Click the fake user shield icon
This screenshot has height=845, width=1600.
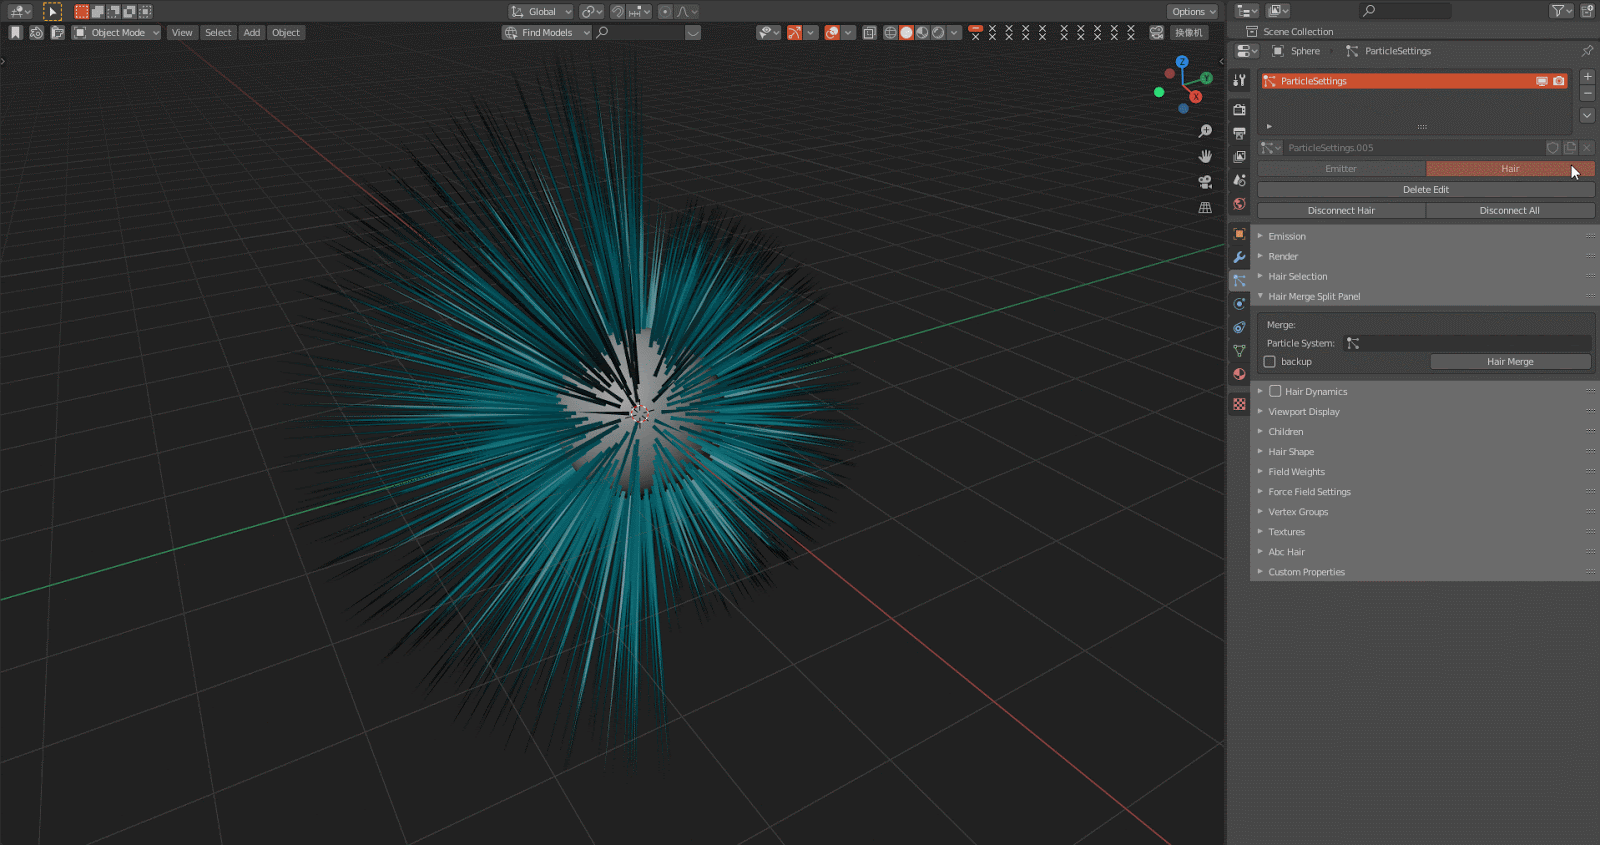pos(1553,148)
